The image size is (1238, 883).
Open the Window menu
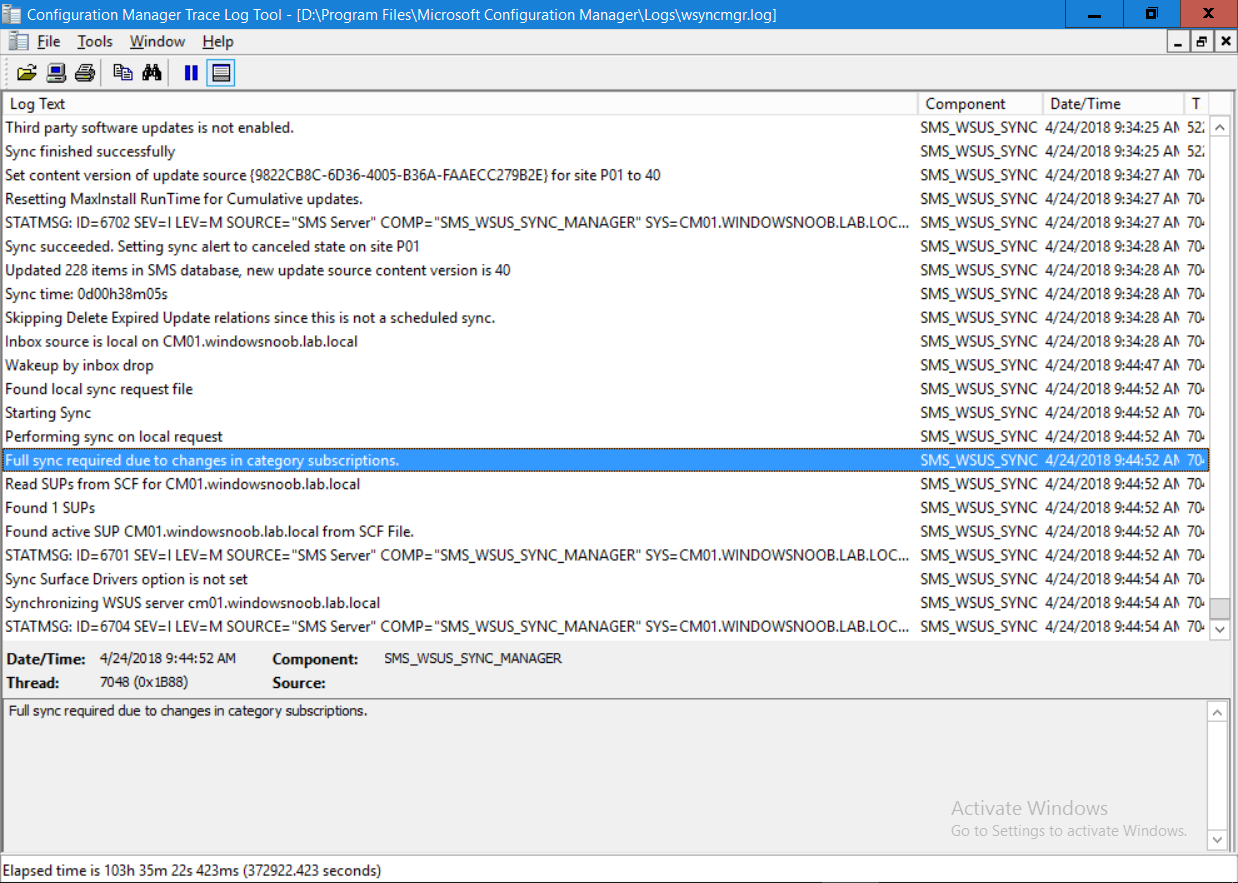click(x=157, y=41)
